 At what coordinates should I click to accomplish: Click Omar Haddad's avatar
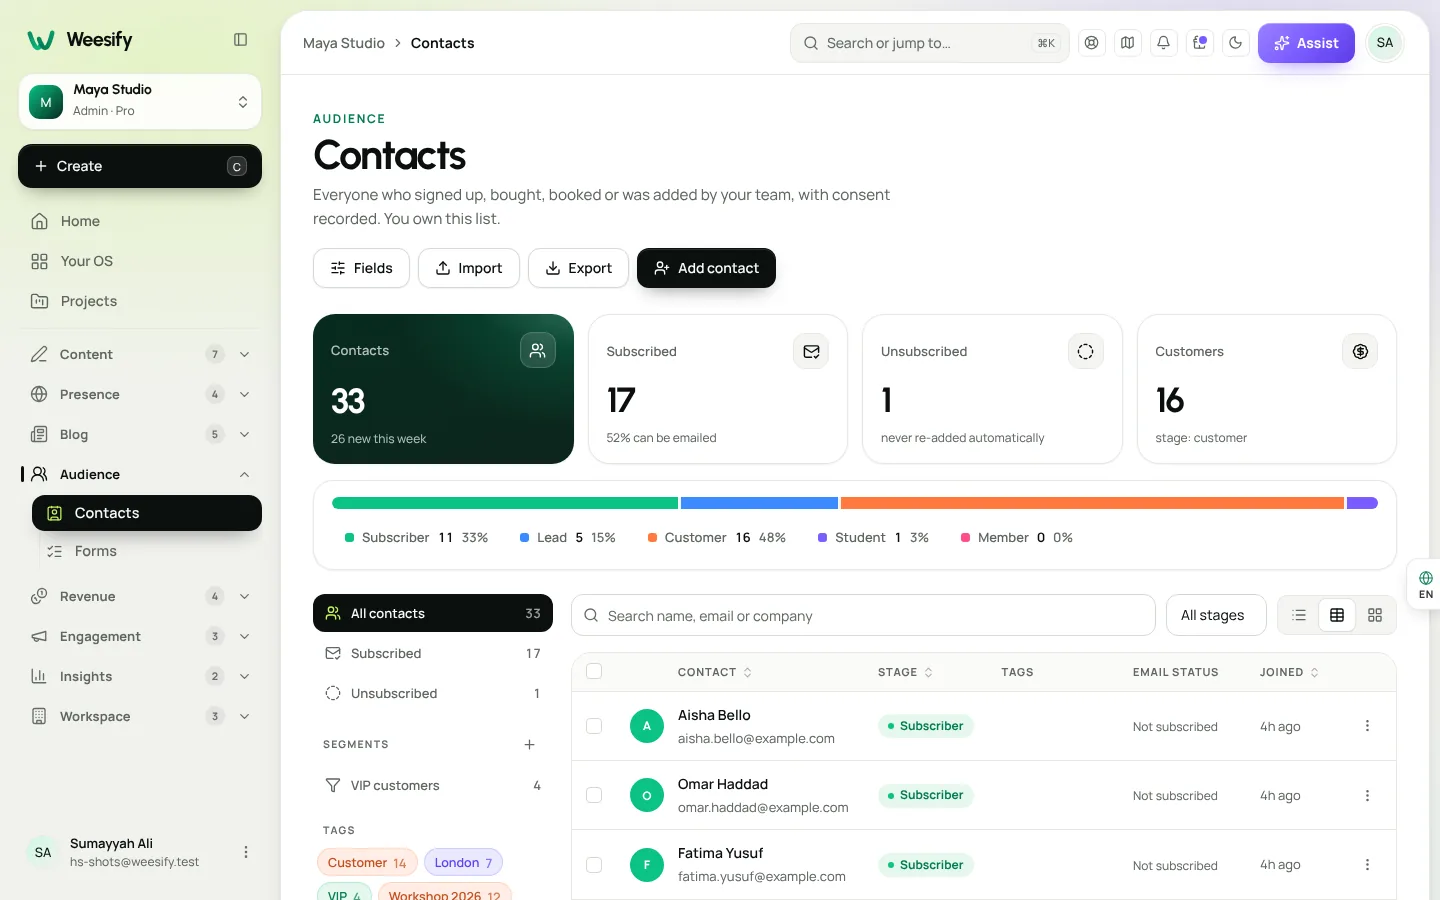[647, 795]
